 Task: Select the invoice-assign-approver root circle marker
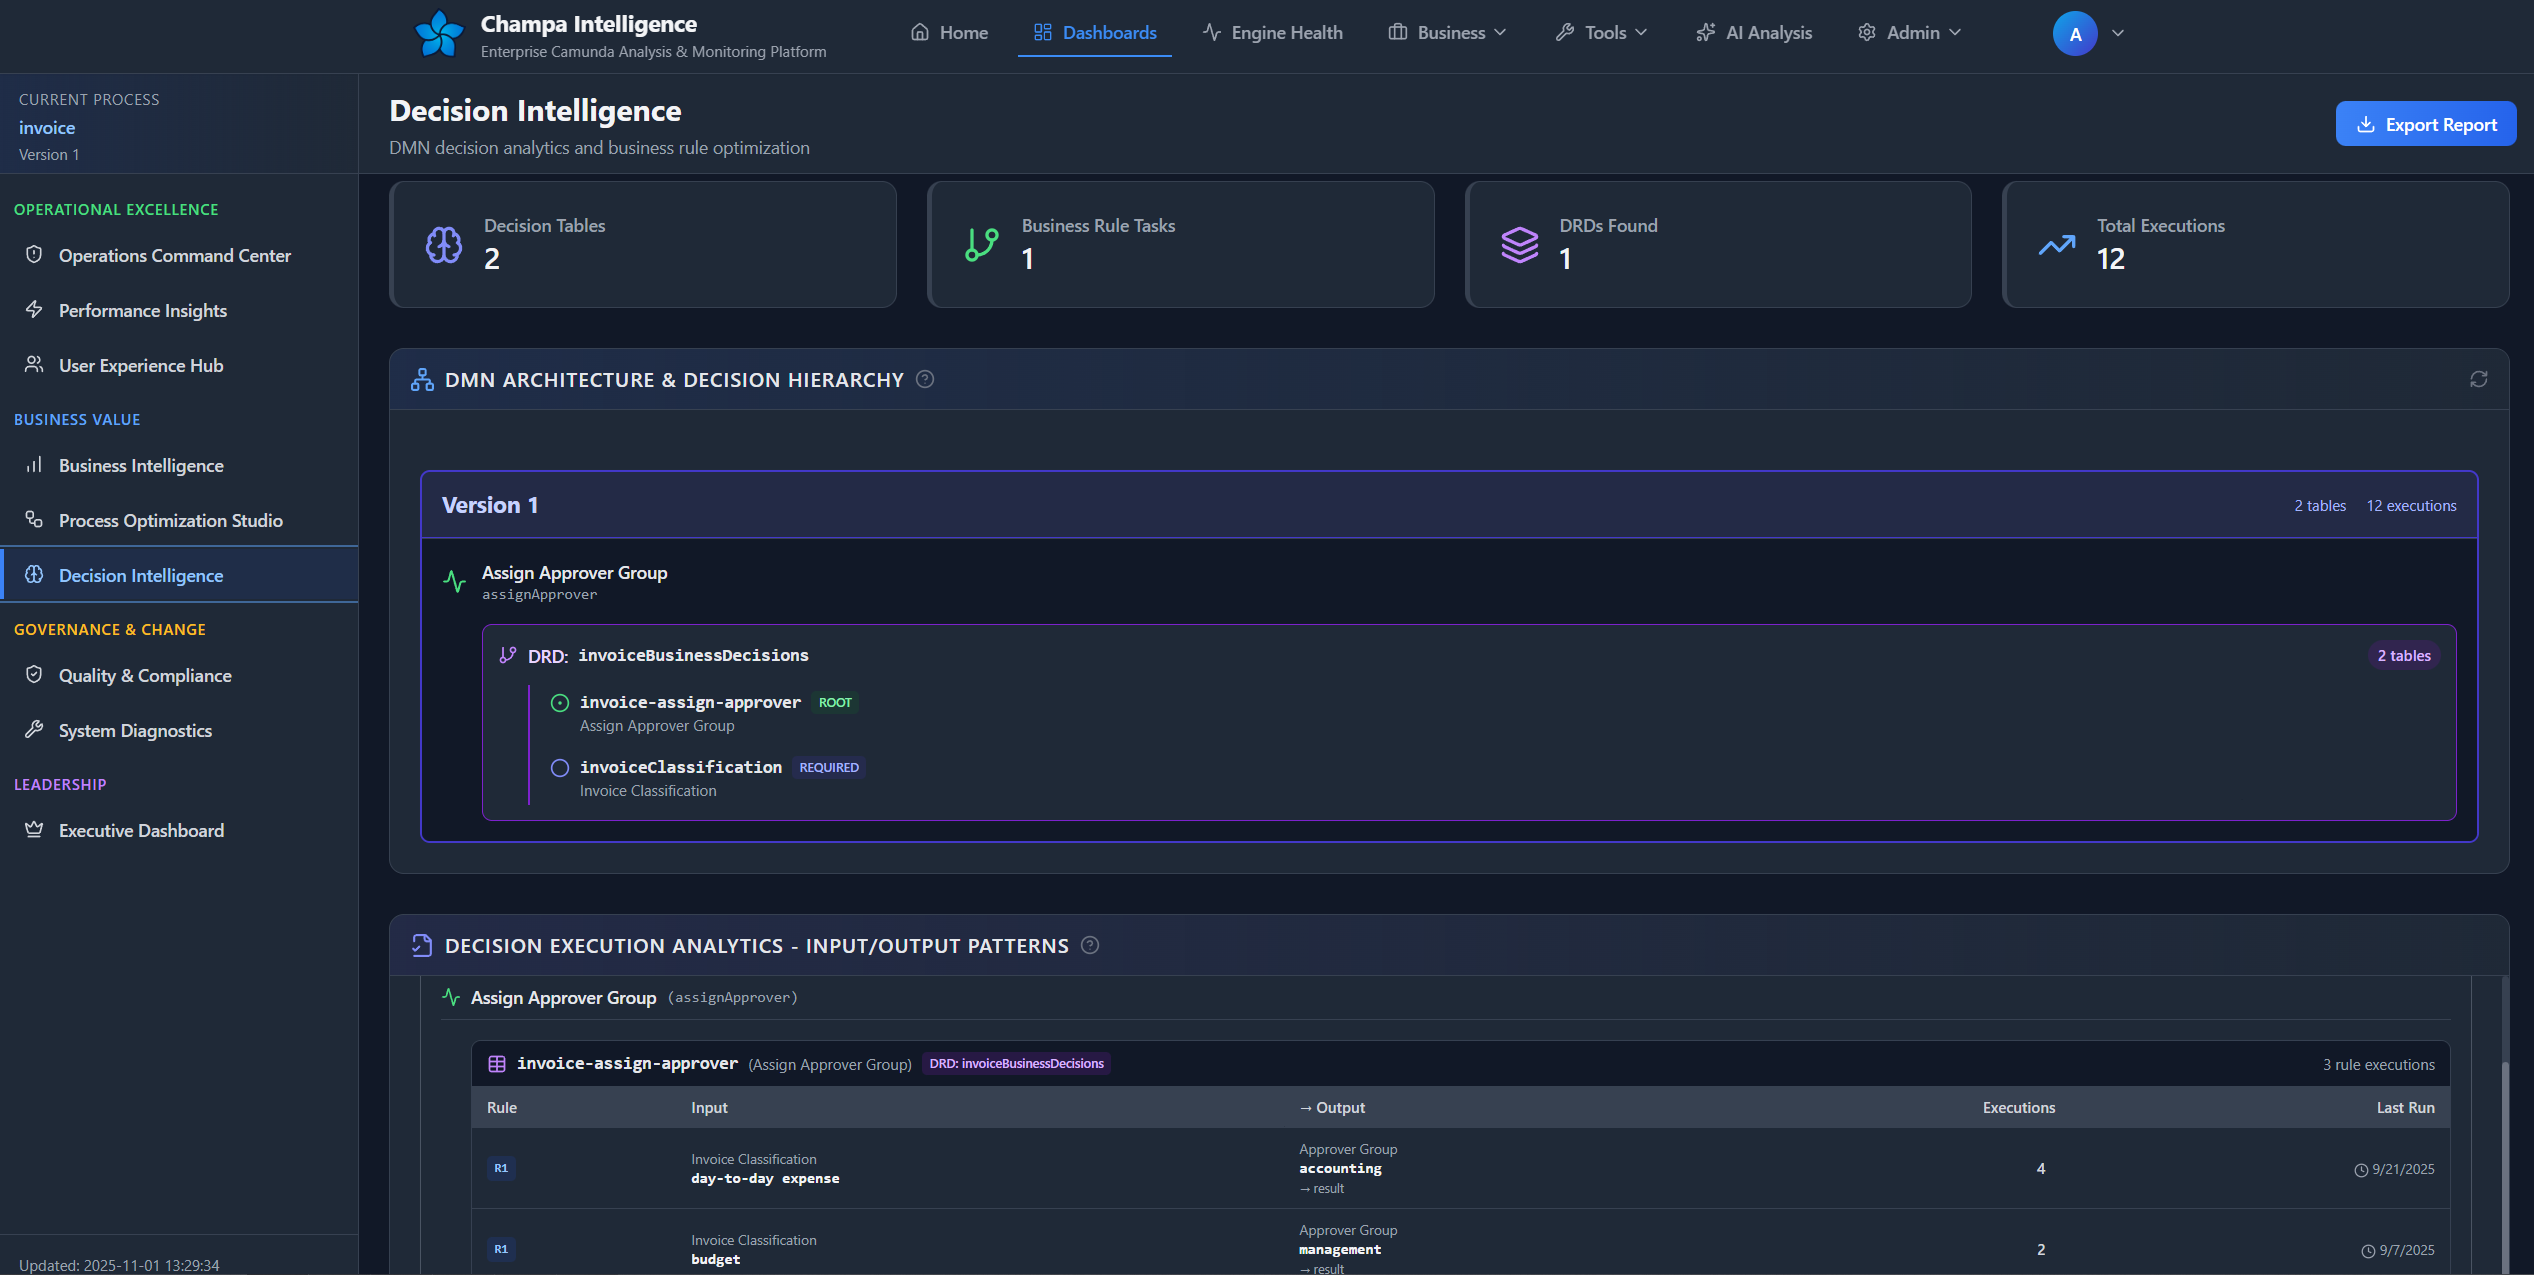(560, 703)
